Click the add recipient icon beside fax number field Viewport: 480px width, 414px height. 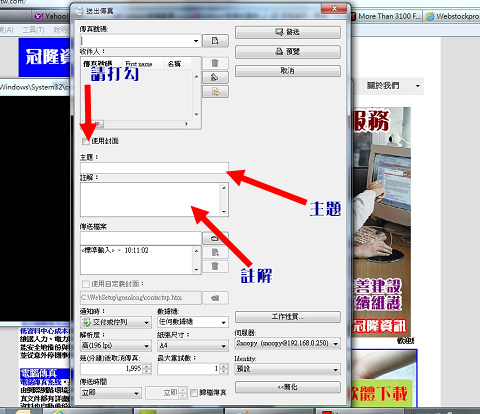[215, 41]
